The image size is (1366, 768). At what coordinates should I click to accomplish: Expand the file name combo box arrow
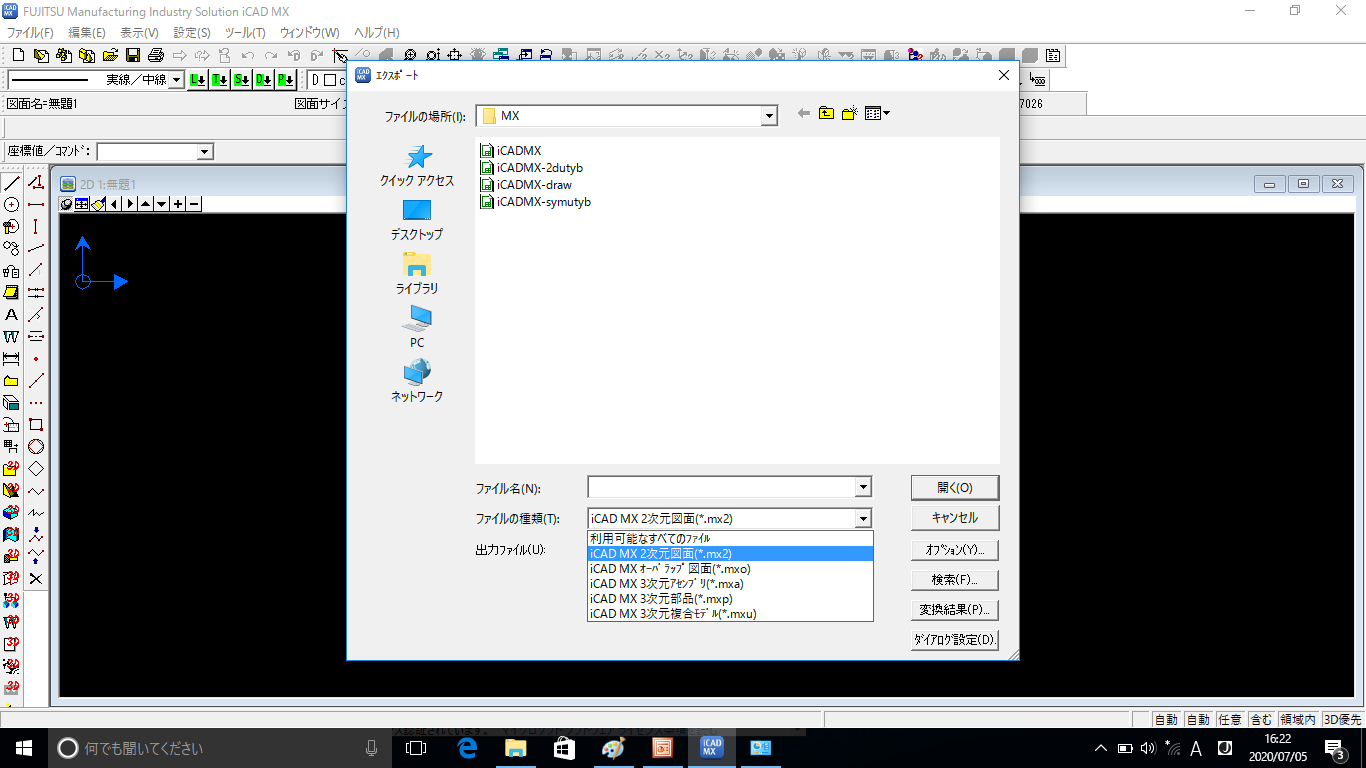click(x=863, y=487)
